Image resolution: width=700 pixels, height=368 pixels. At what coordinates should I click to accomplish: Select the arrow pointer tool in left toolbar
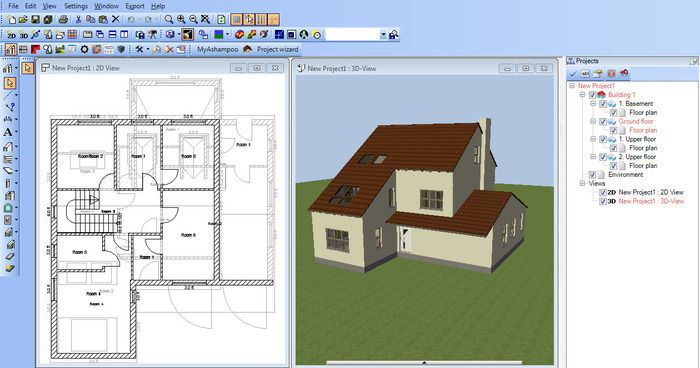click(10, 83)
